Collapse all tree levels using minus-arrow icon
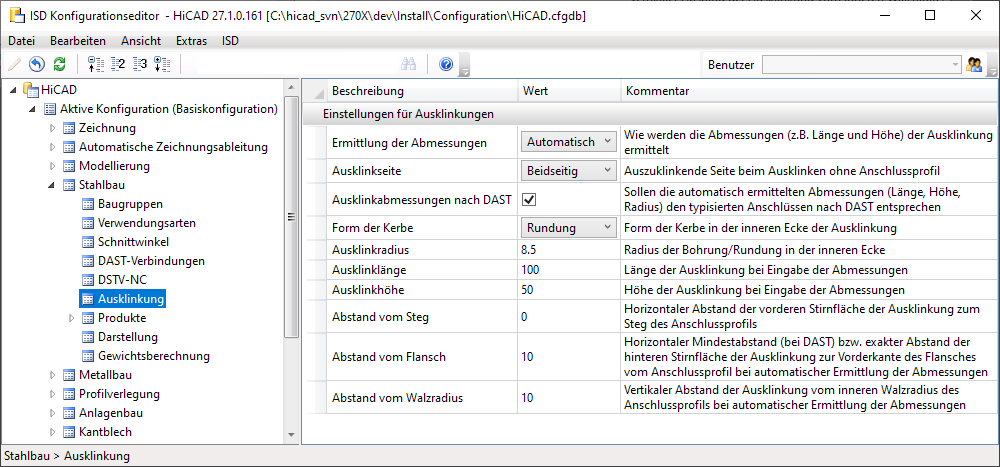This screenshot has width=1000, height=467. 95,64
